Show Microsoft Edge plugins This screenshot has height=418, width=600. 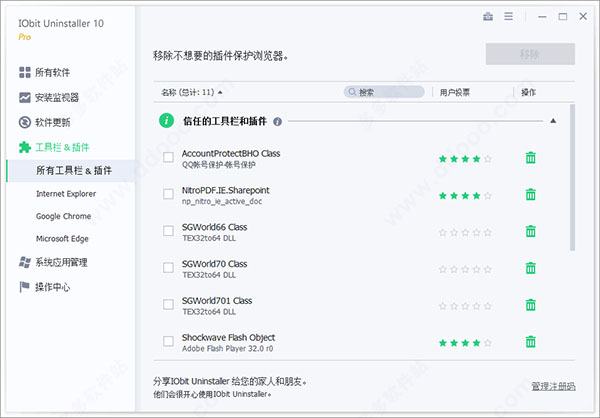coord(62,239)
